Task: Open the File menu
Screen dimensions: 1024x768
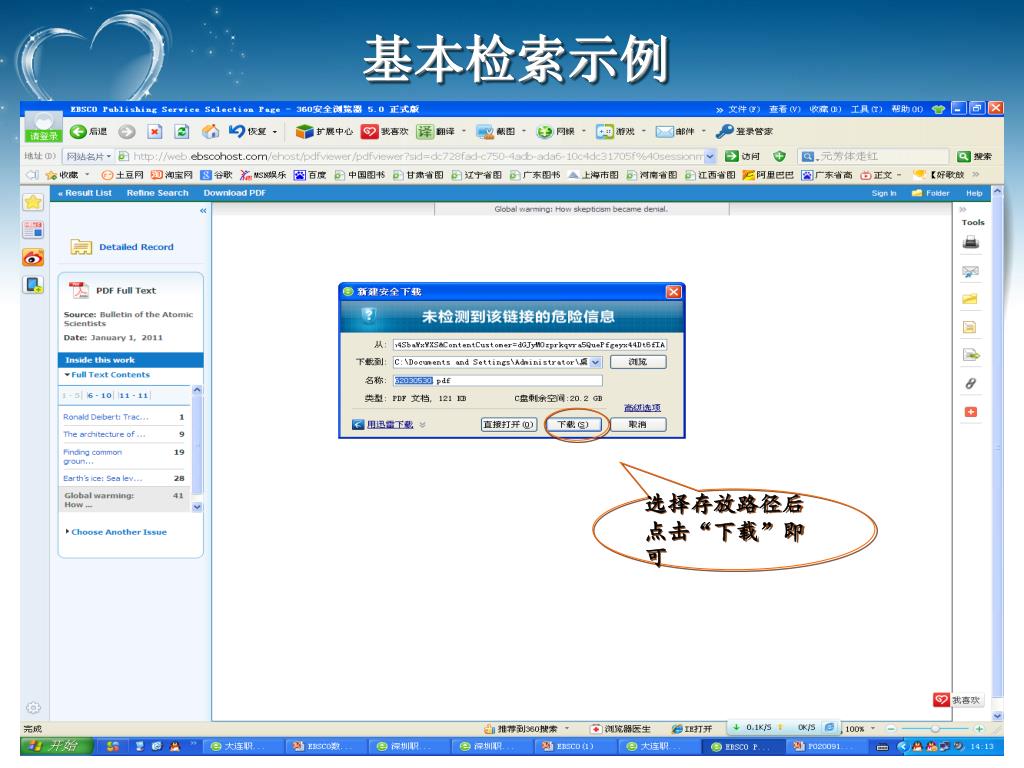Action: click(x=744, y=109)
